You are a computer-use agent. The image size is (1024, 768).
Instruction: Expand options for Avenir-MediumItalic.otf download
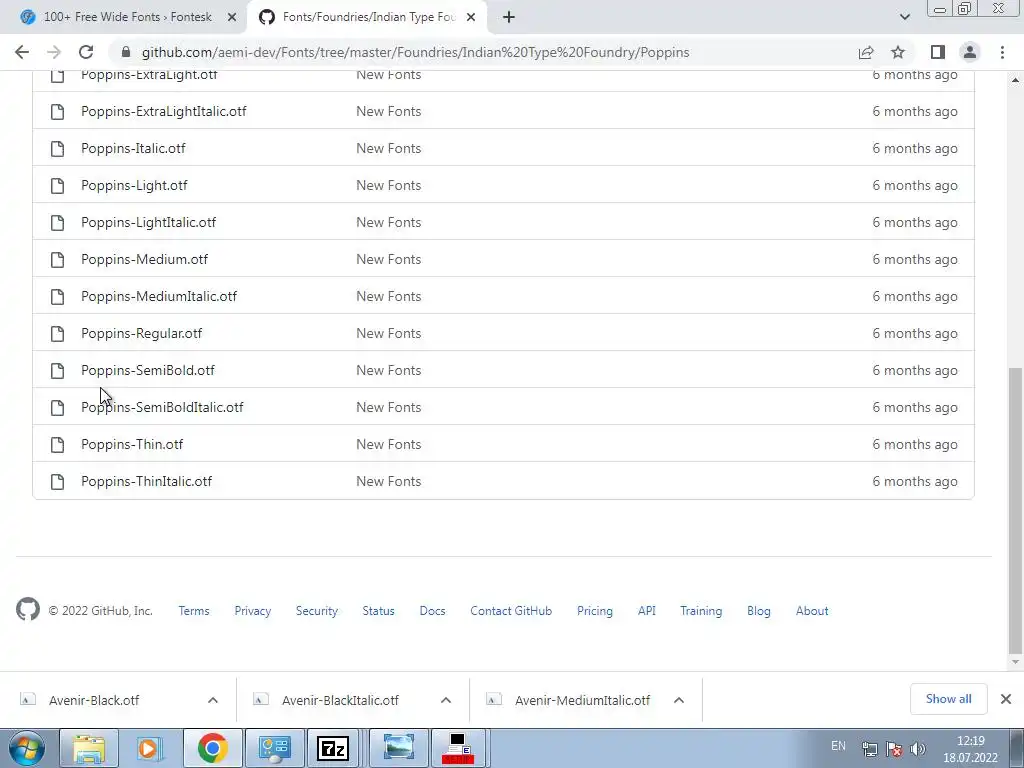679,700
